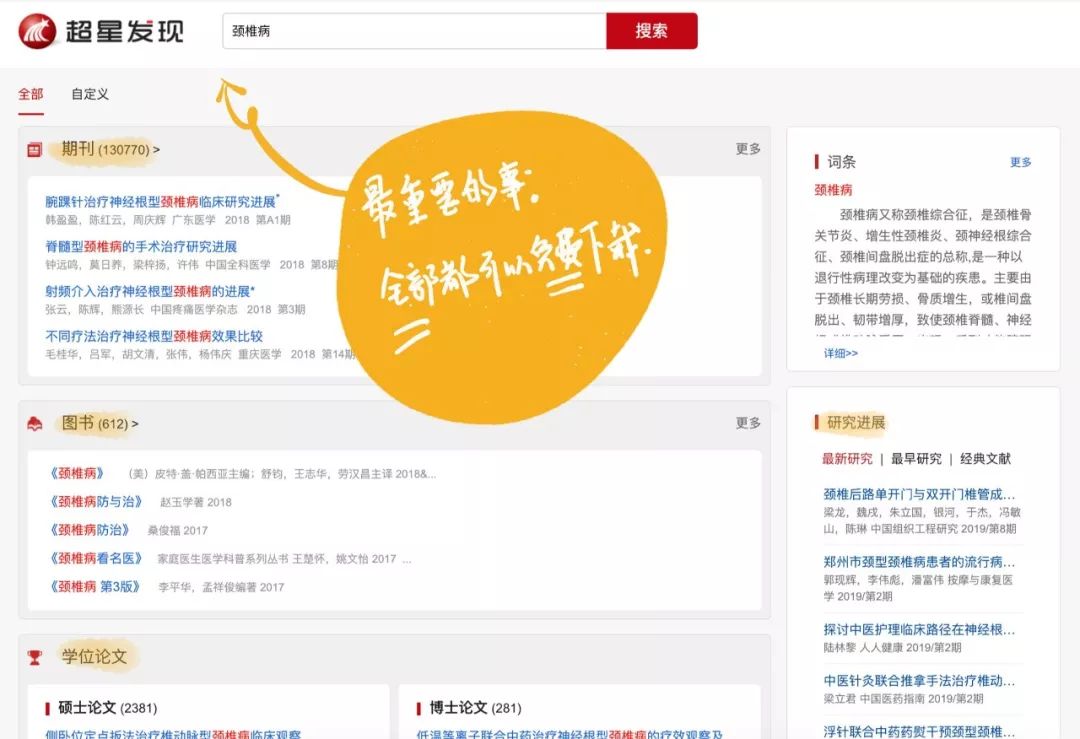The image size is (1080, 739).
Task: Click the 研究进展 panel heading
Action: click(x=856, y=422)
